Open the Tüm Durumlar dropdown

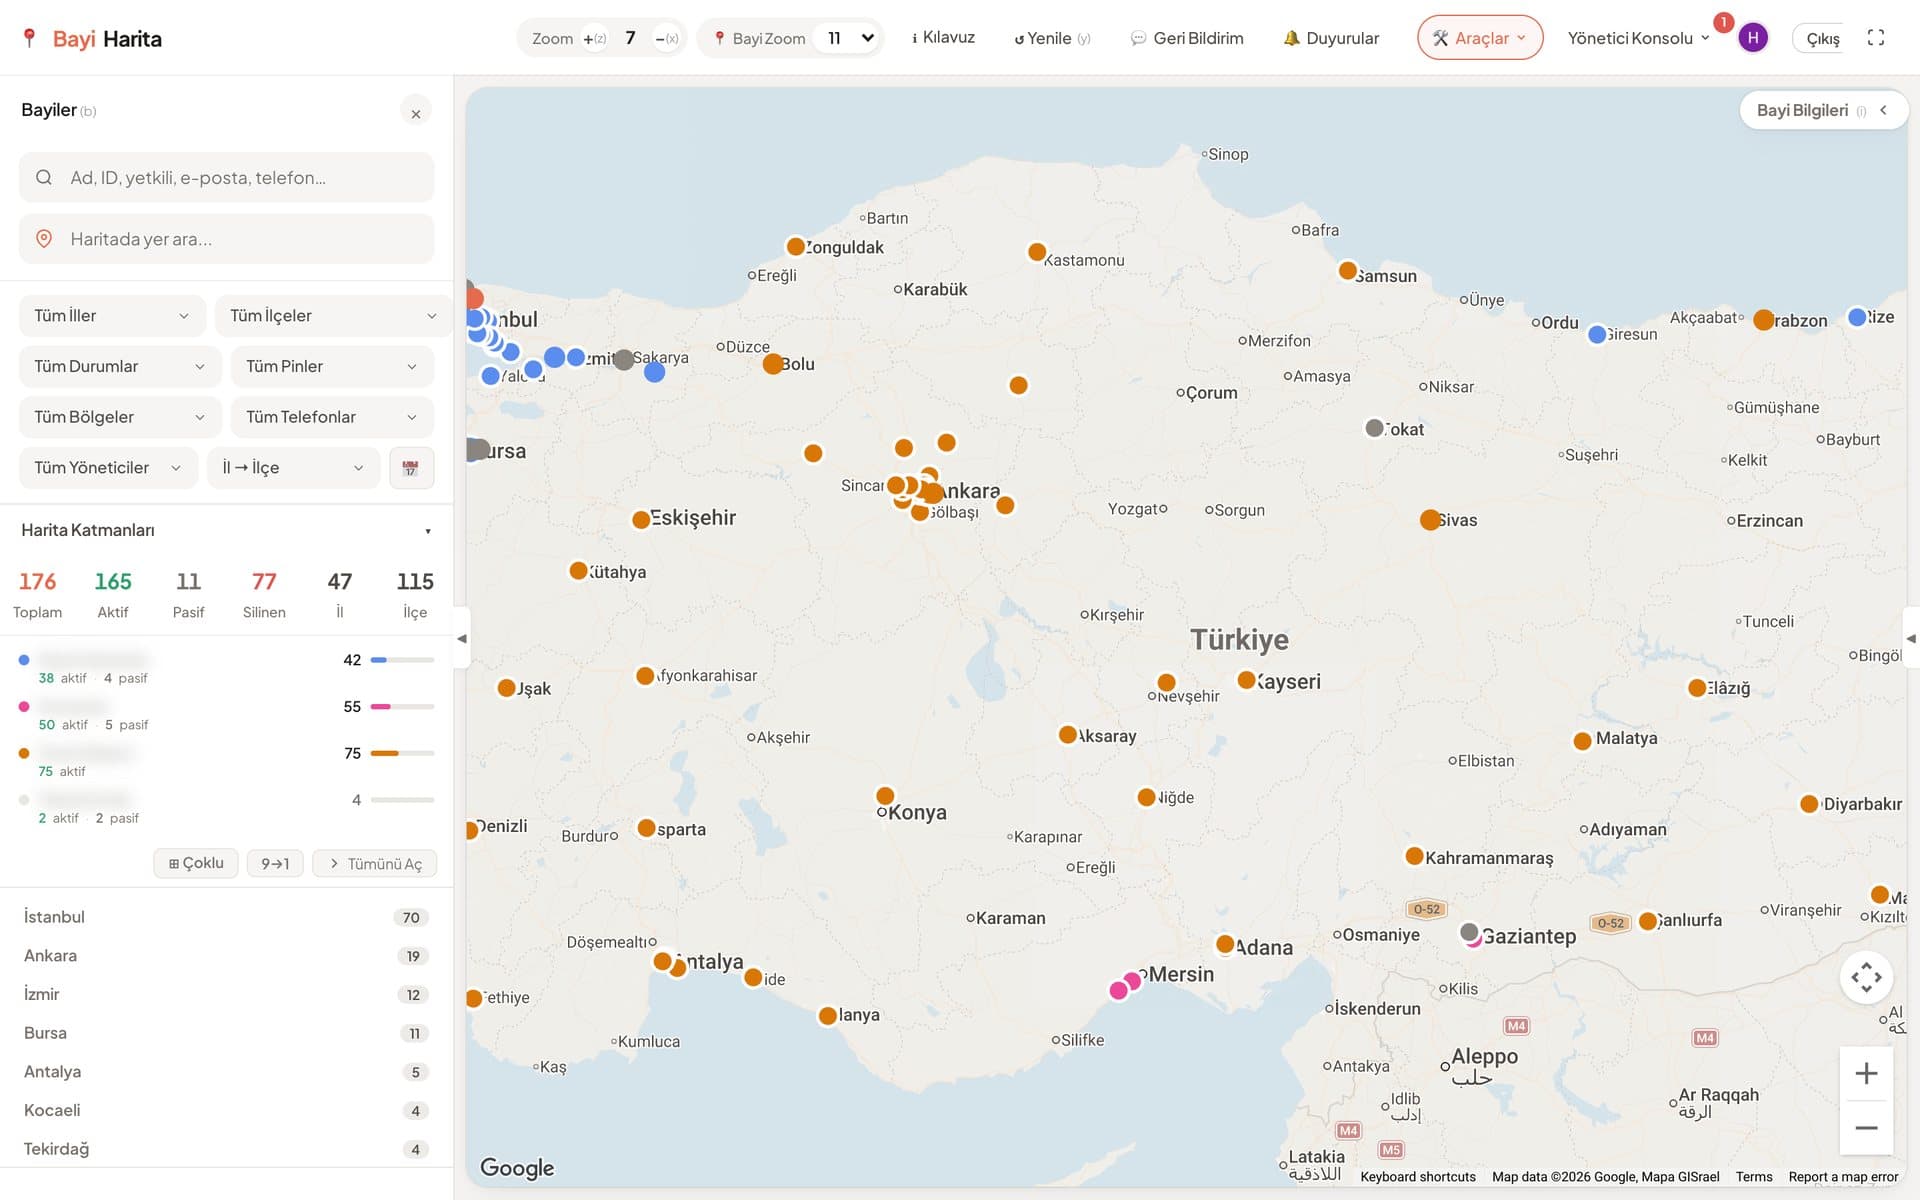tap(120, 367)
